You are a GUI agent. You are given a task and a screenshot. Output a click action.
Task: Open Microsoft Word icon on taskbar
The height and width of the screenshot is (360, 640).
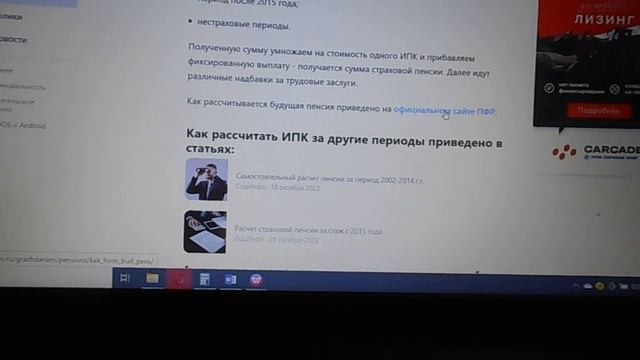[230, 280]
